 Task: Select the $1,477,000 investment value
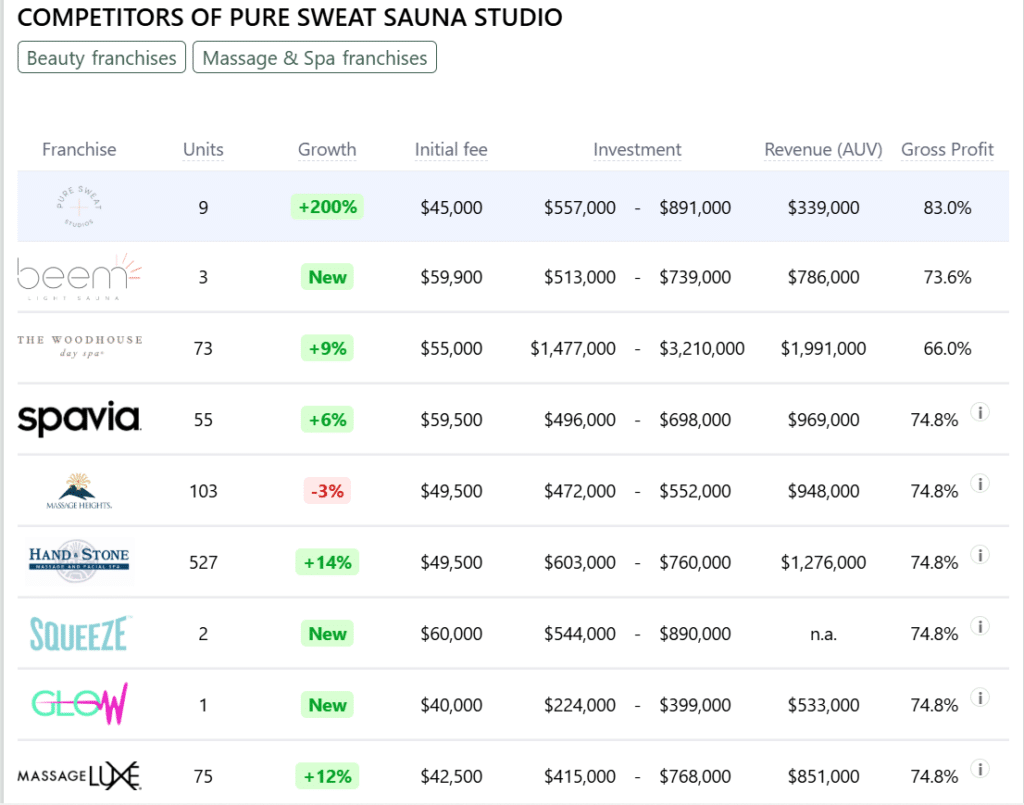[573, 348]
